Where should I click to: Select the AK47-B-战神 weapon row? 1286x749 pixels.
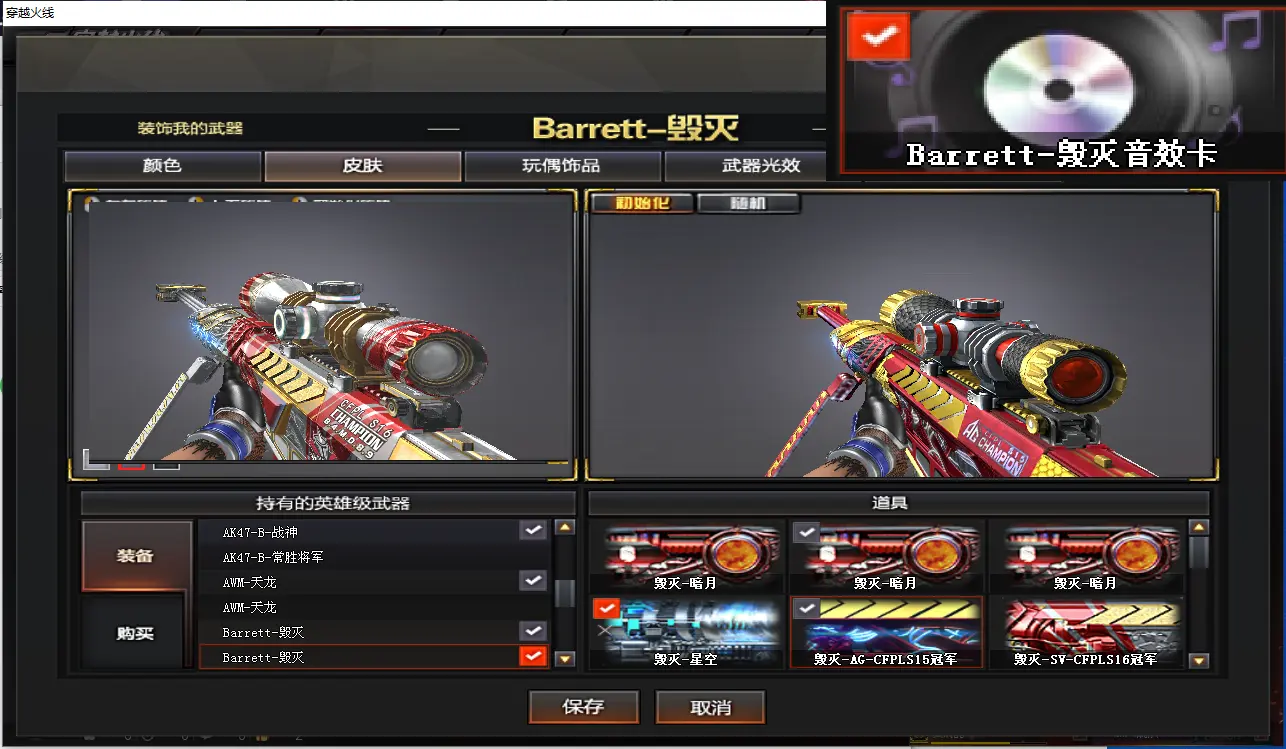[374, 532]
